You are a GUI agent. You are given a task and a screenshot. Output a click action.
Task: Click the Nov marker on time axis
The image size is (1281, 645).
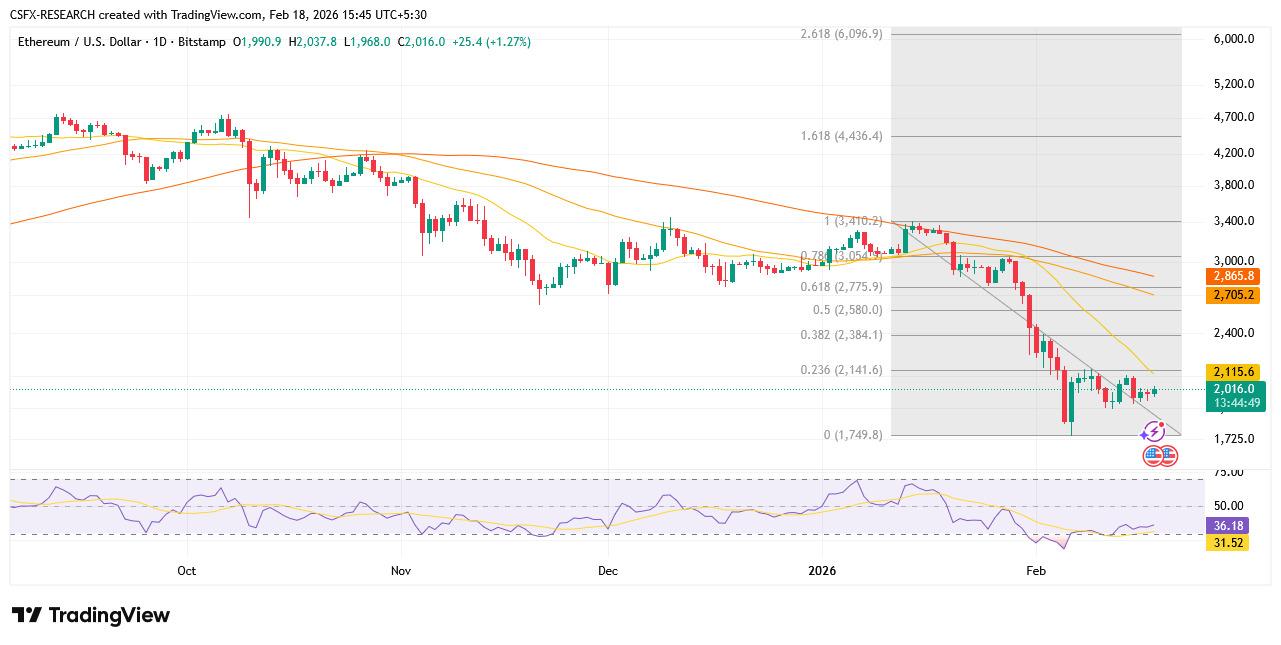401,571
